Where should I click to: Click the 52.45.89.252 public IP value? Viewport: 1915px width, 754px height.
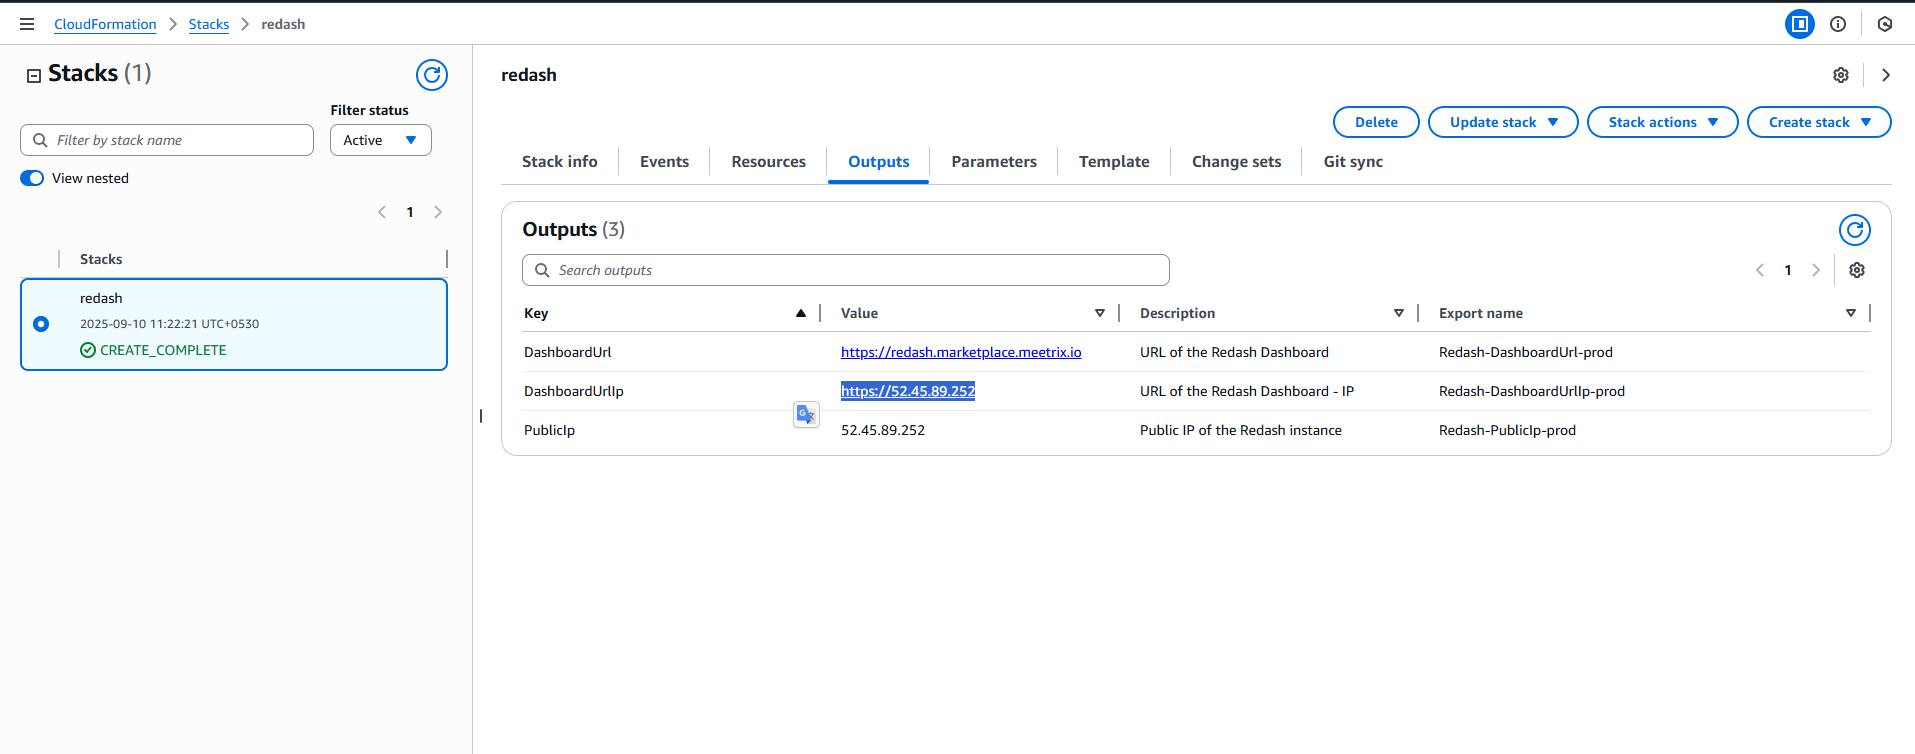[883, 430]
